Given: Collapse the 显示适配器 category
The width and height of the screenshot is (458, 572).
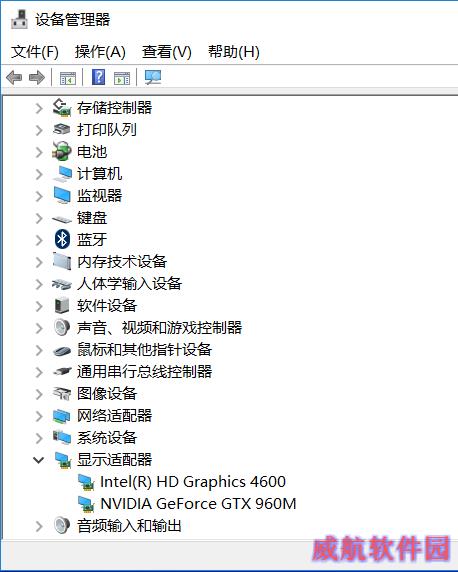Looking at the screenshot, I should point(38,460).
